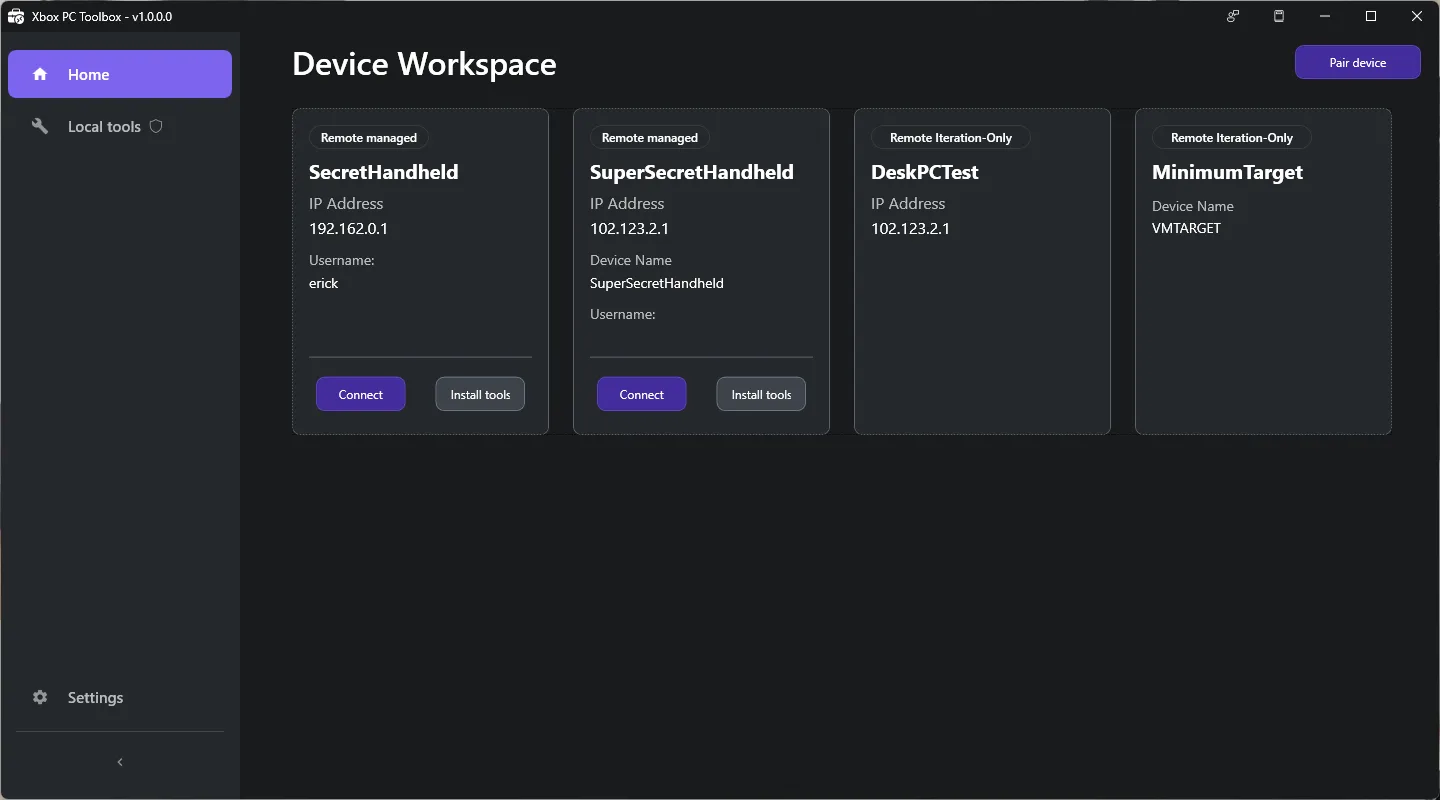Click the wrench icon beside Local tools

click(x=40, y=127)
